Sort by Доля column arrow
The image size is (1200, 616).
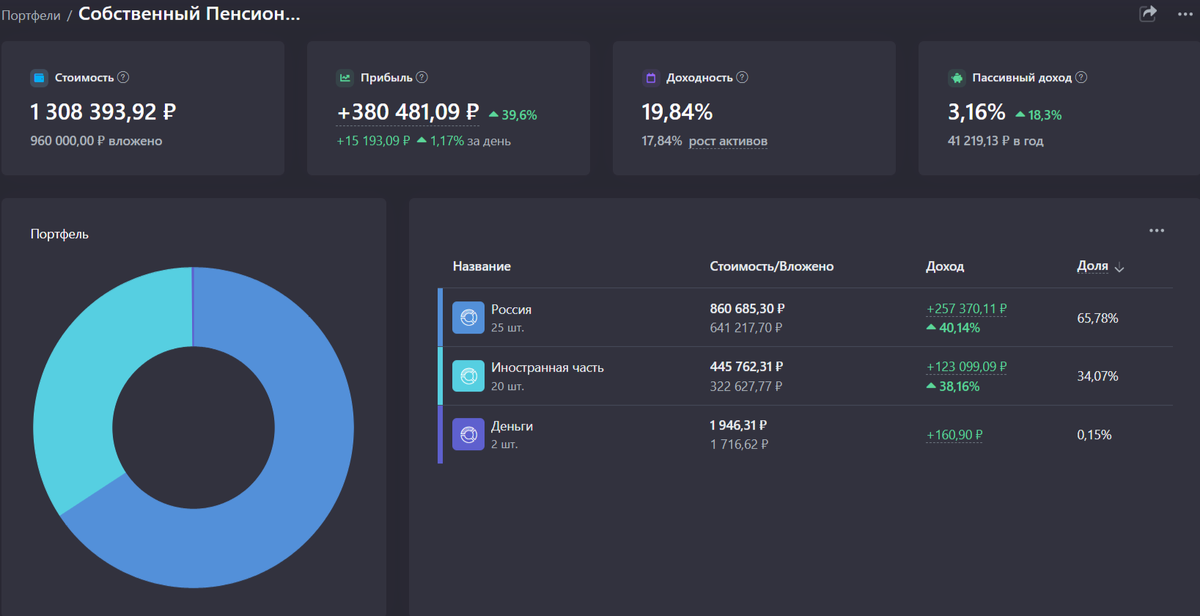pyautogui.click(x=1119, y=268)
